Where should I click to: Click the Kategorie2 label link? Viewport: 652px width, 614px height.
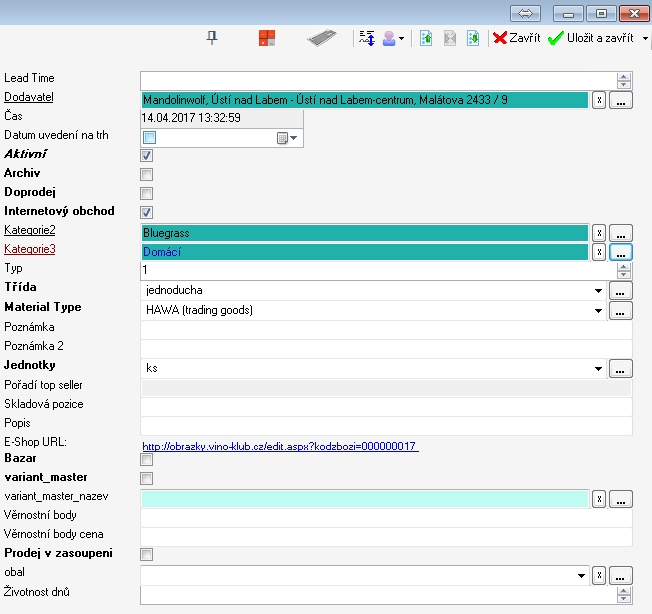(30, 230)
